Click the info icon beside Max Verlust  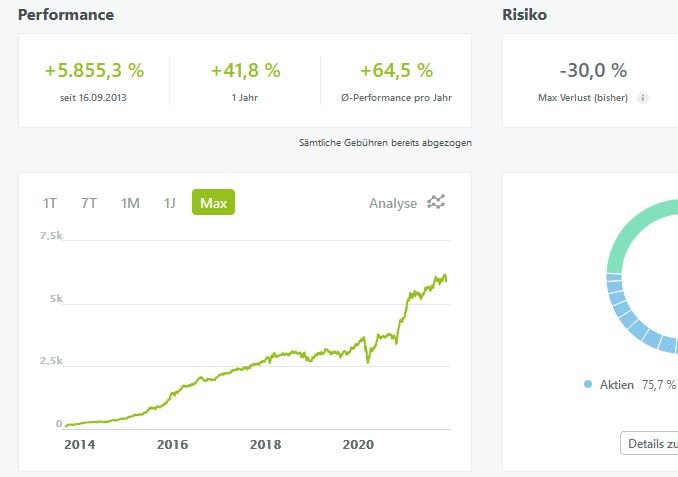point(643,98)
